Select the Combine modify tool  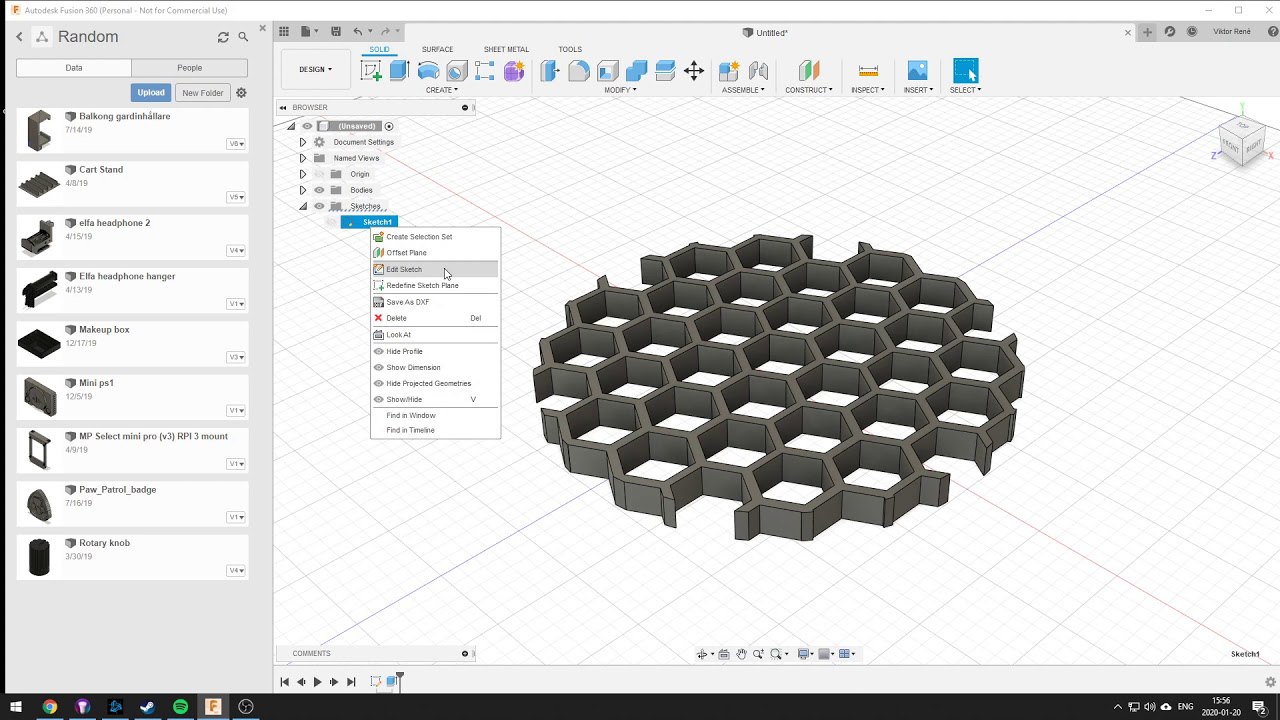point(636,70)
